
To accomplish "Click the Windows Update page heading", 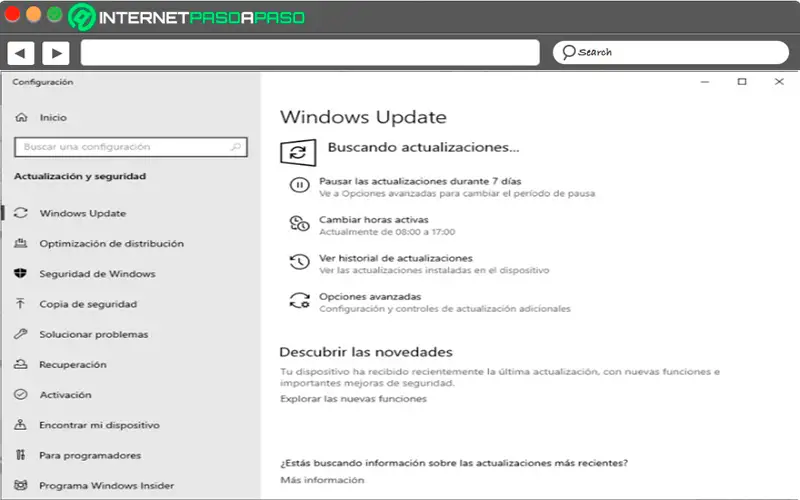I will [363, 117].
